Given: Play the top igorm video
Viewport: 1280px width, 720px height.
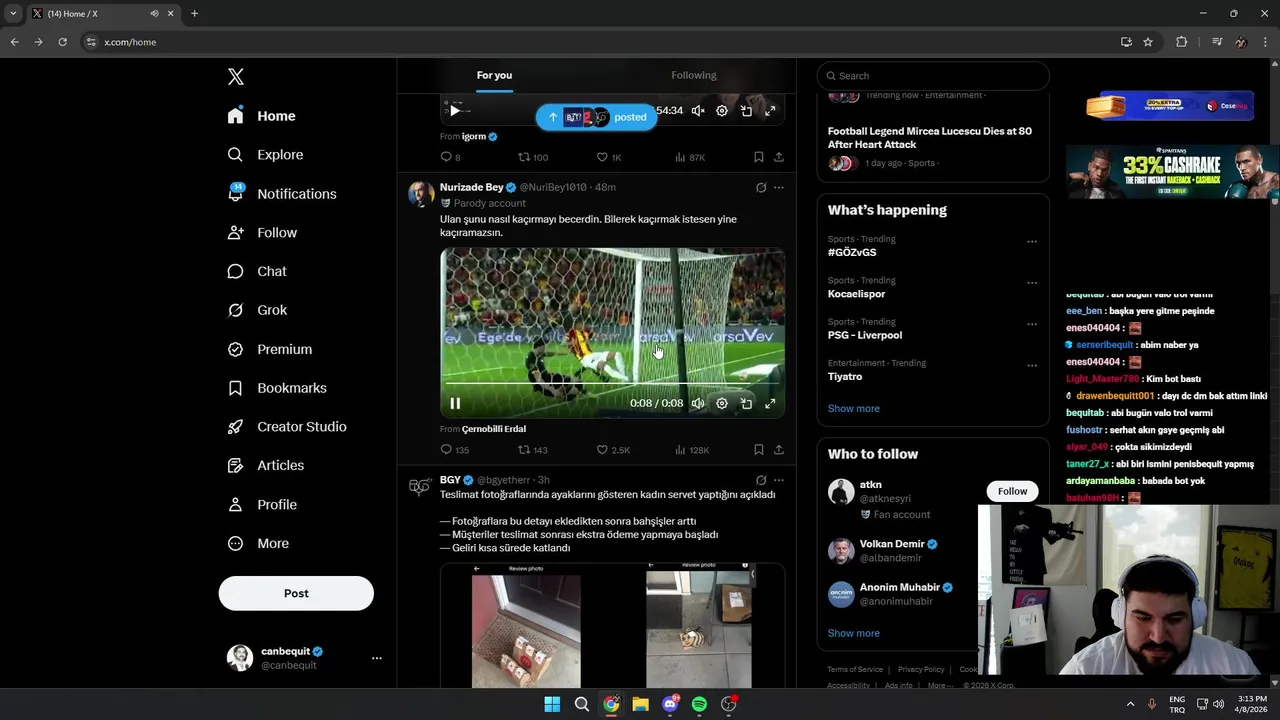Looking at the screenshot, I should [x=455, y=111].
